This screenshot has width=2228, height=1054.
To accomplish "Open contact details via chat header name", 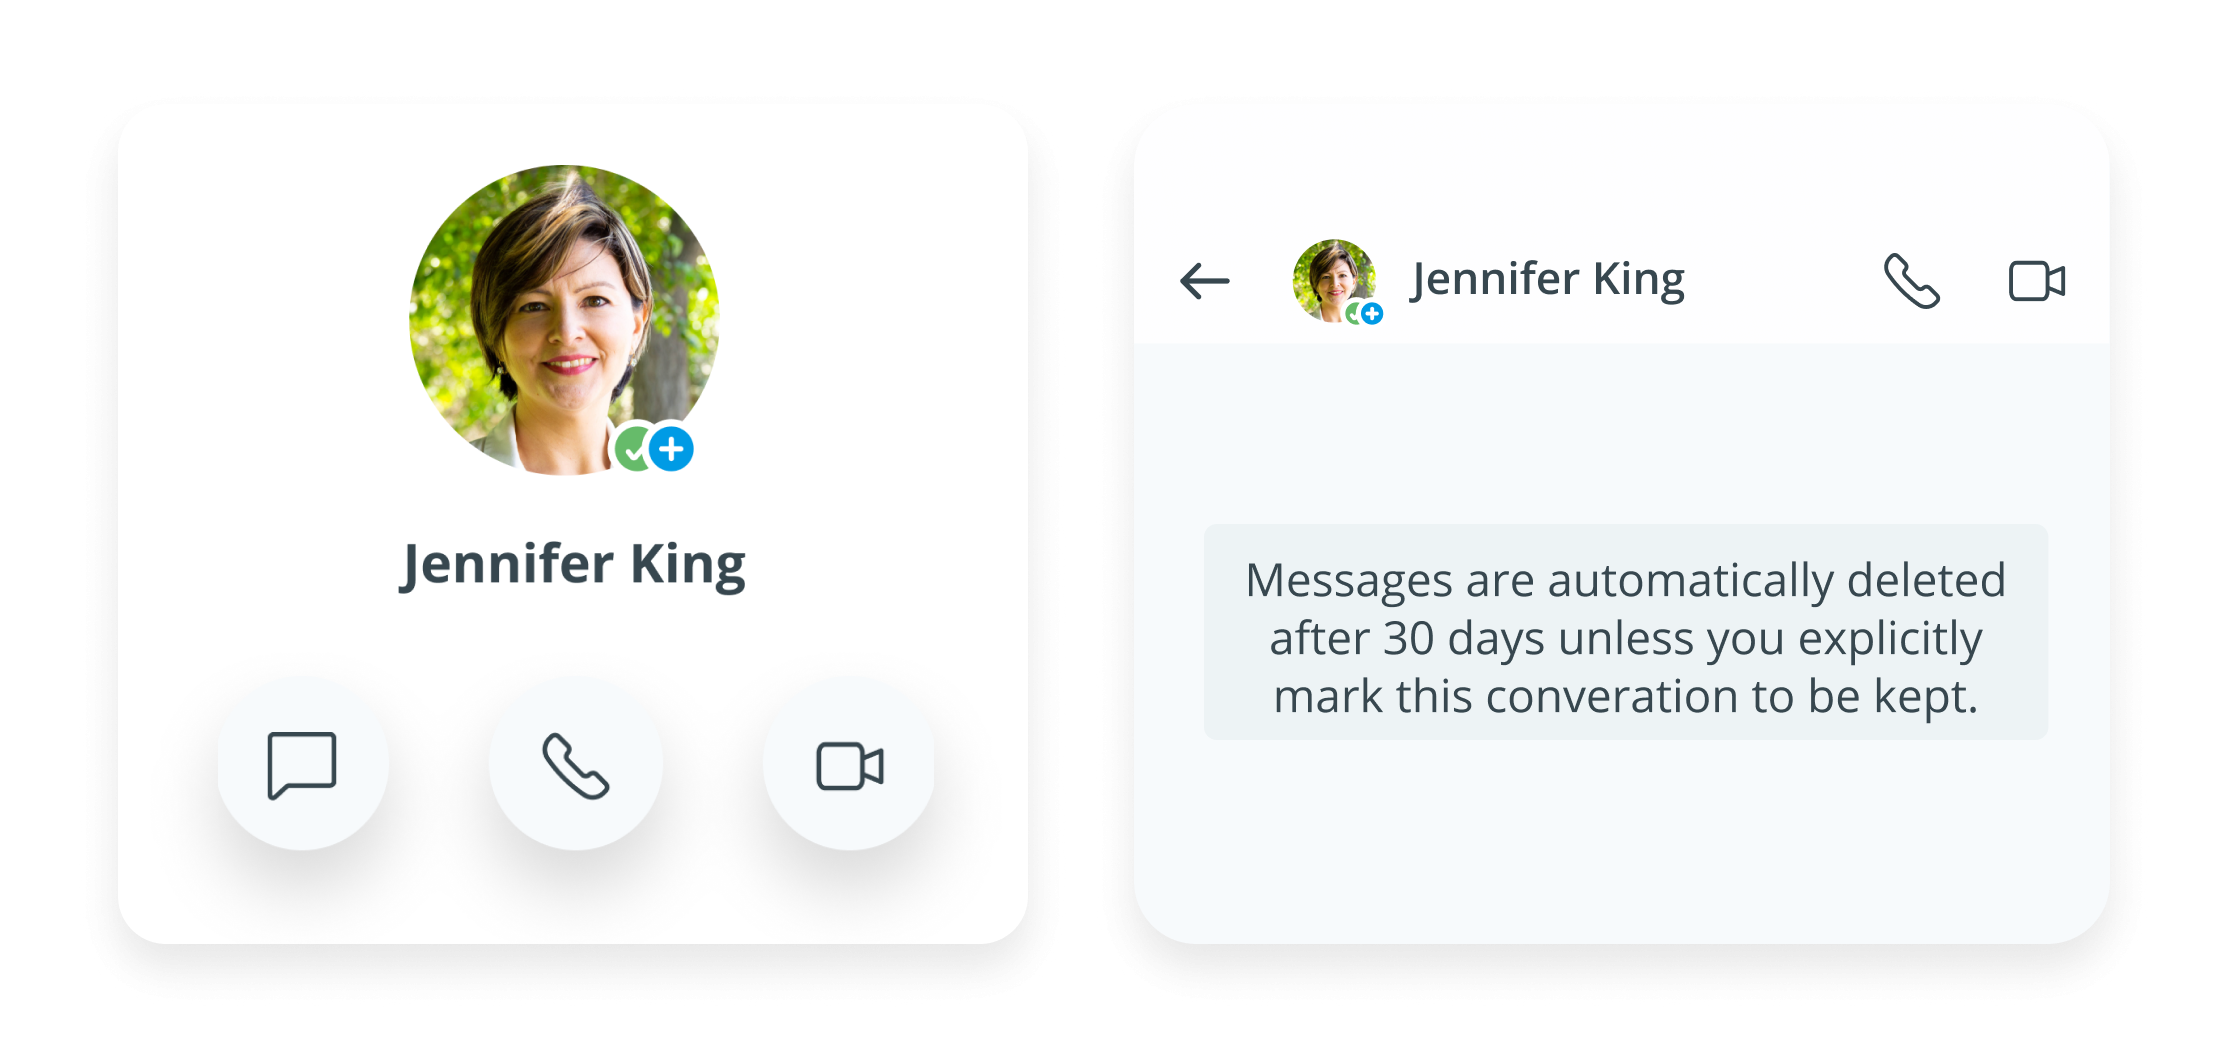I will pyautogui.click(x=1547, y=279).
